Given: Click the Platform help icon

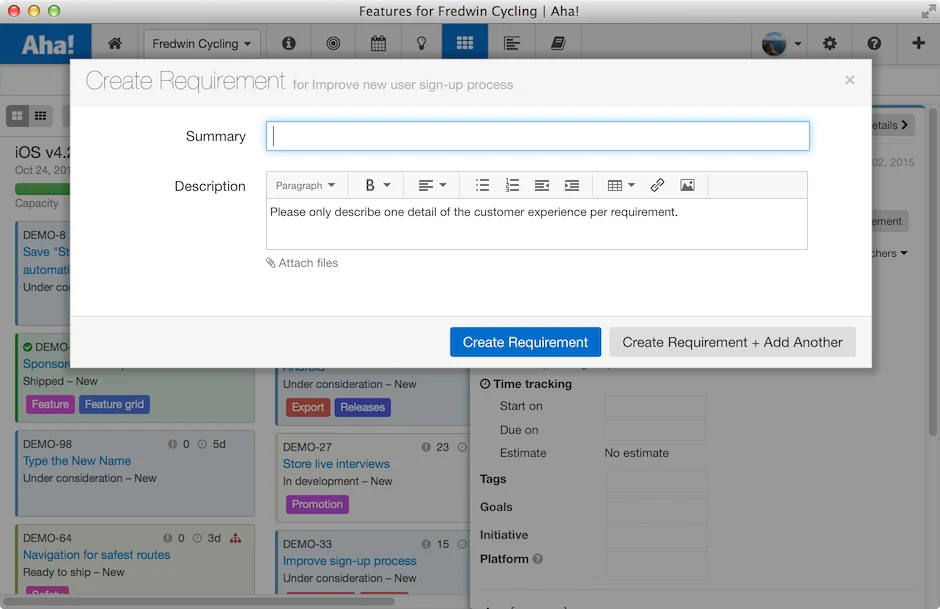Looking at the screenshot, I should coord(538,559).
